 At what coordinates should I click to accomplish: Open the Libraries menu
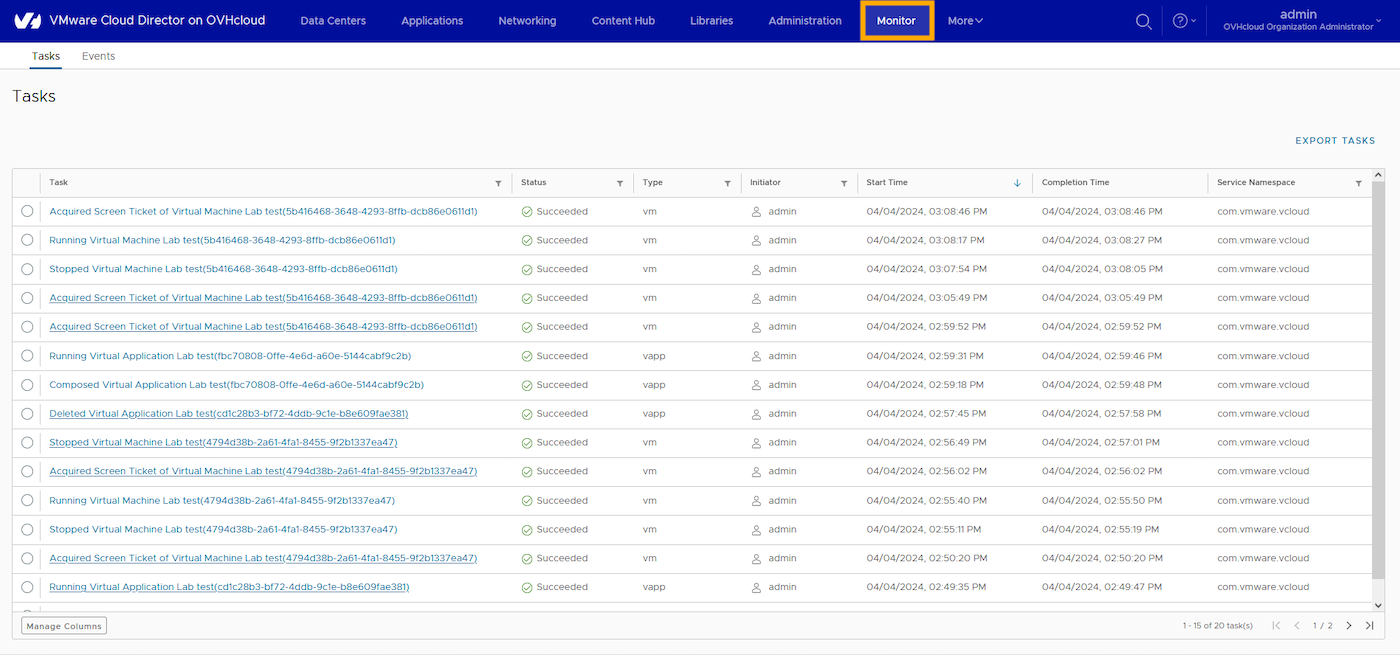tap(711, 21)
